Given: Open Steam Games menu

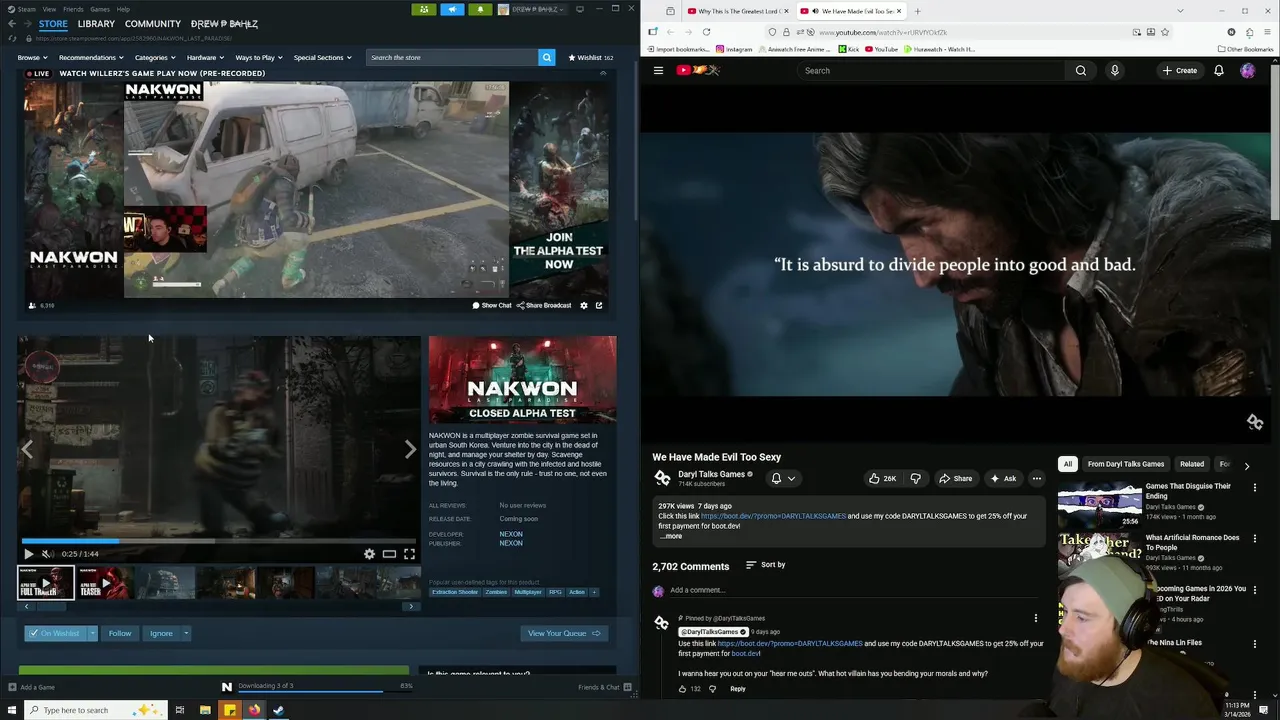Looking at the screenshot, I should pos(100,9).
